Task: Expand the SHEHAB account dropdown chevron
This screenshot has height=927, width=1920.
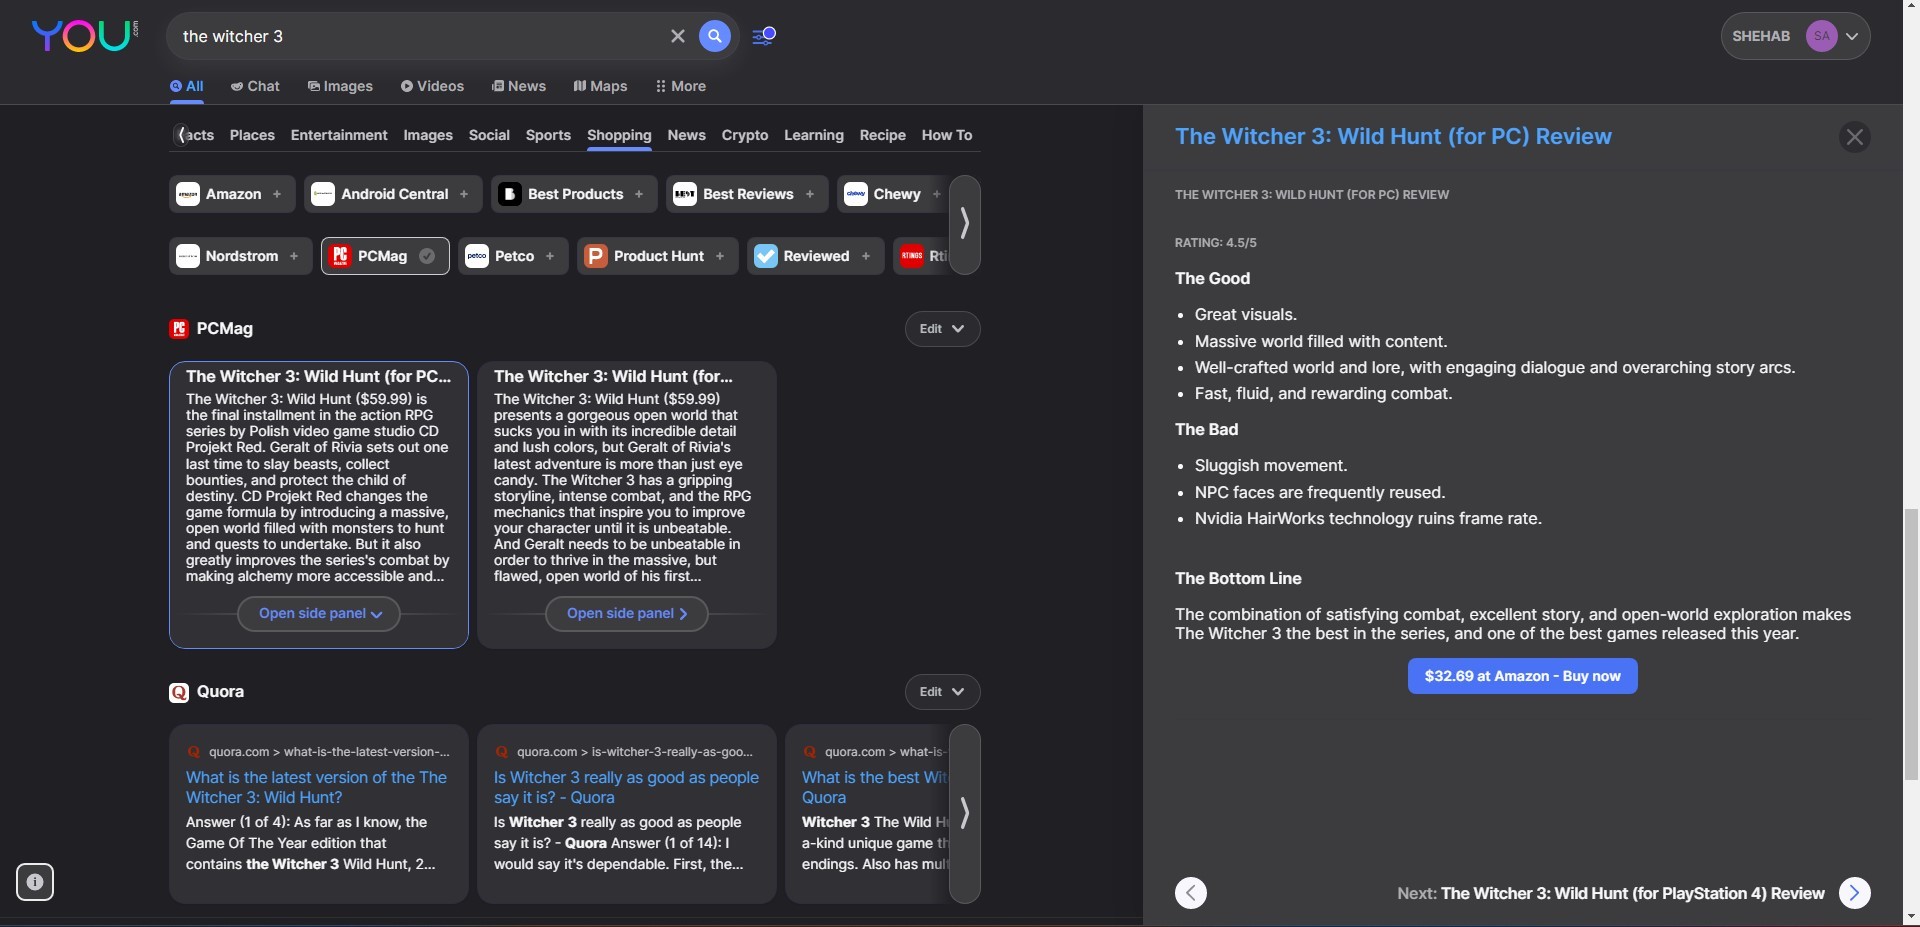Action: tap(1852, 36)
